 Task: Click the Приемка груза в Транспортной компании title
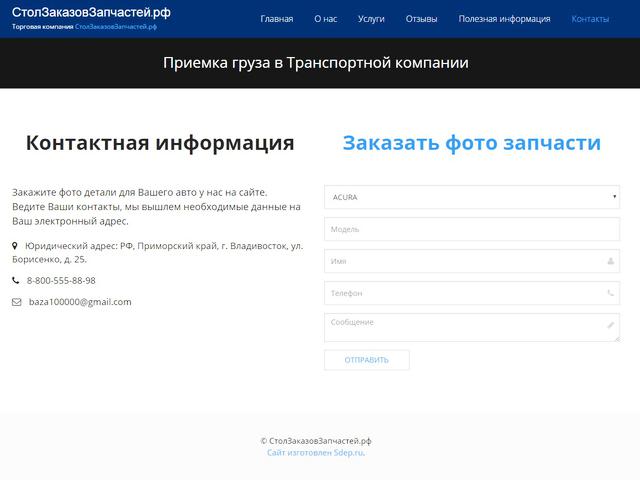(x=316, y=63)
